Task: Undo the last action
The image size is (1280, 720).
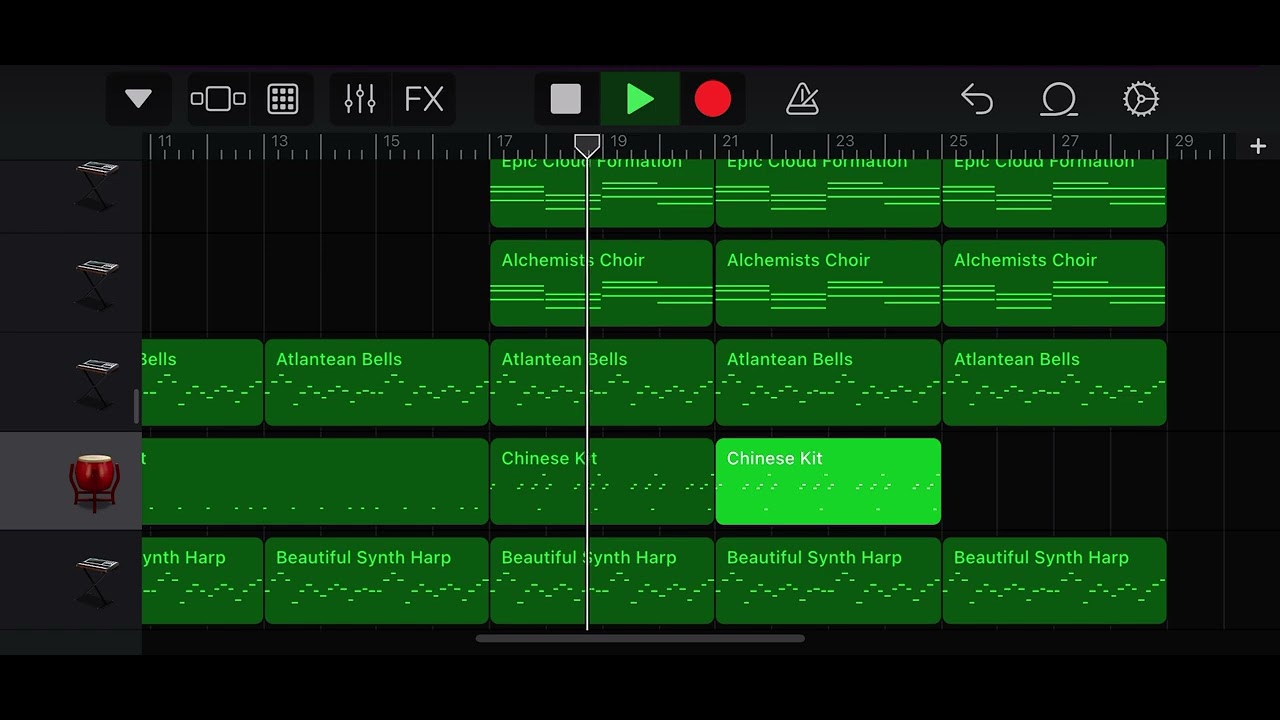Action: click(977, 99)
